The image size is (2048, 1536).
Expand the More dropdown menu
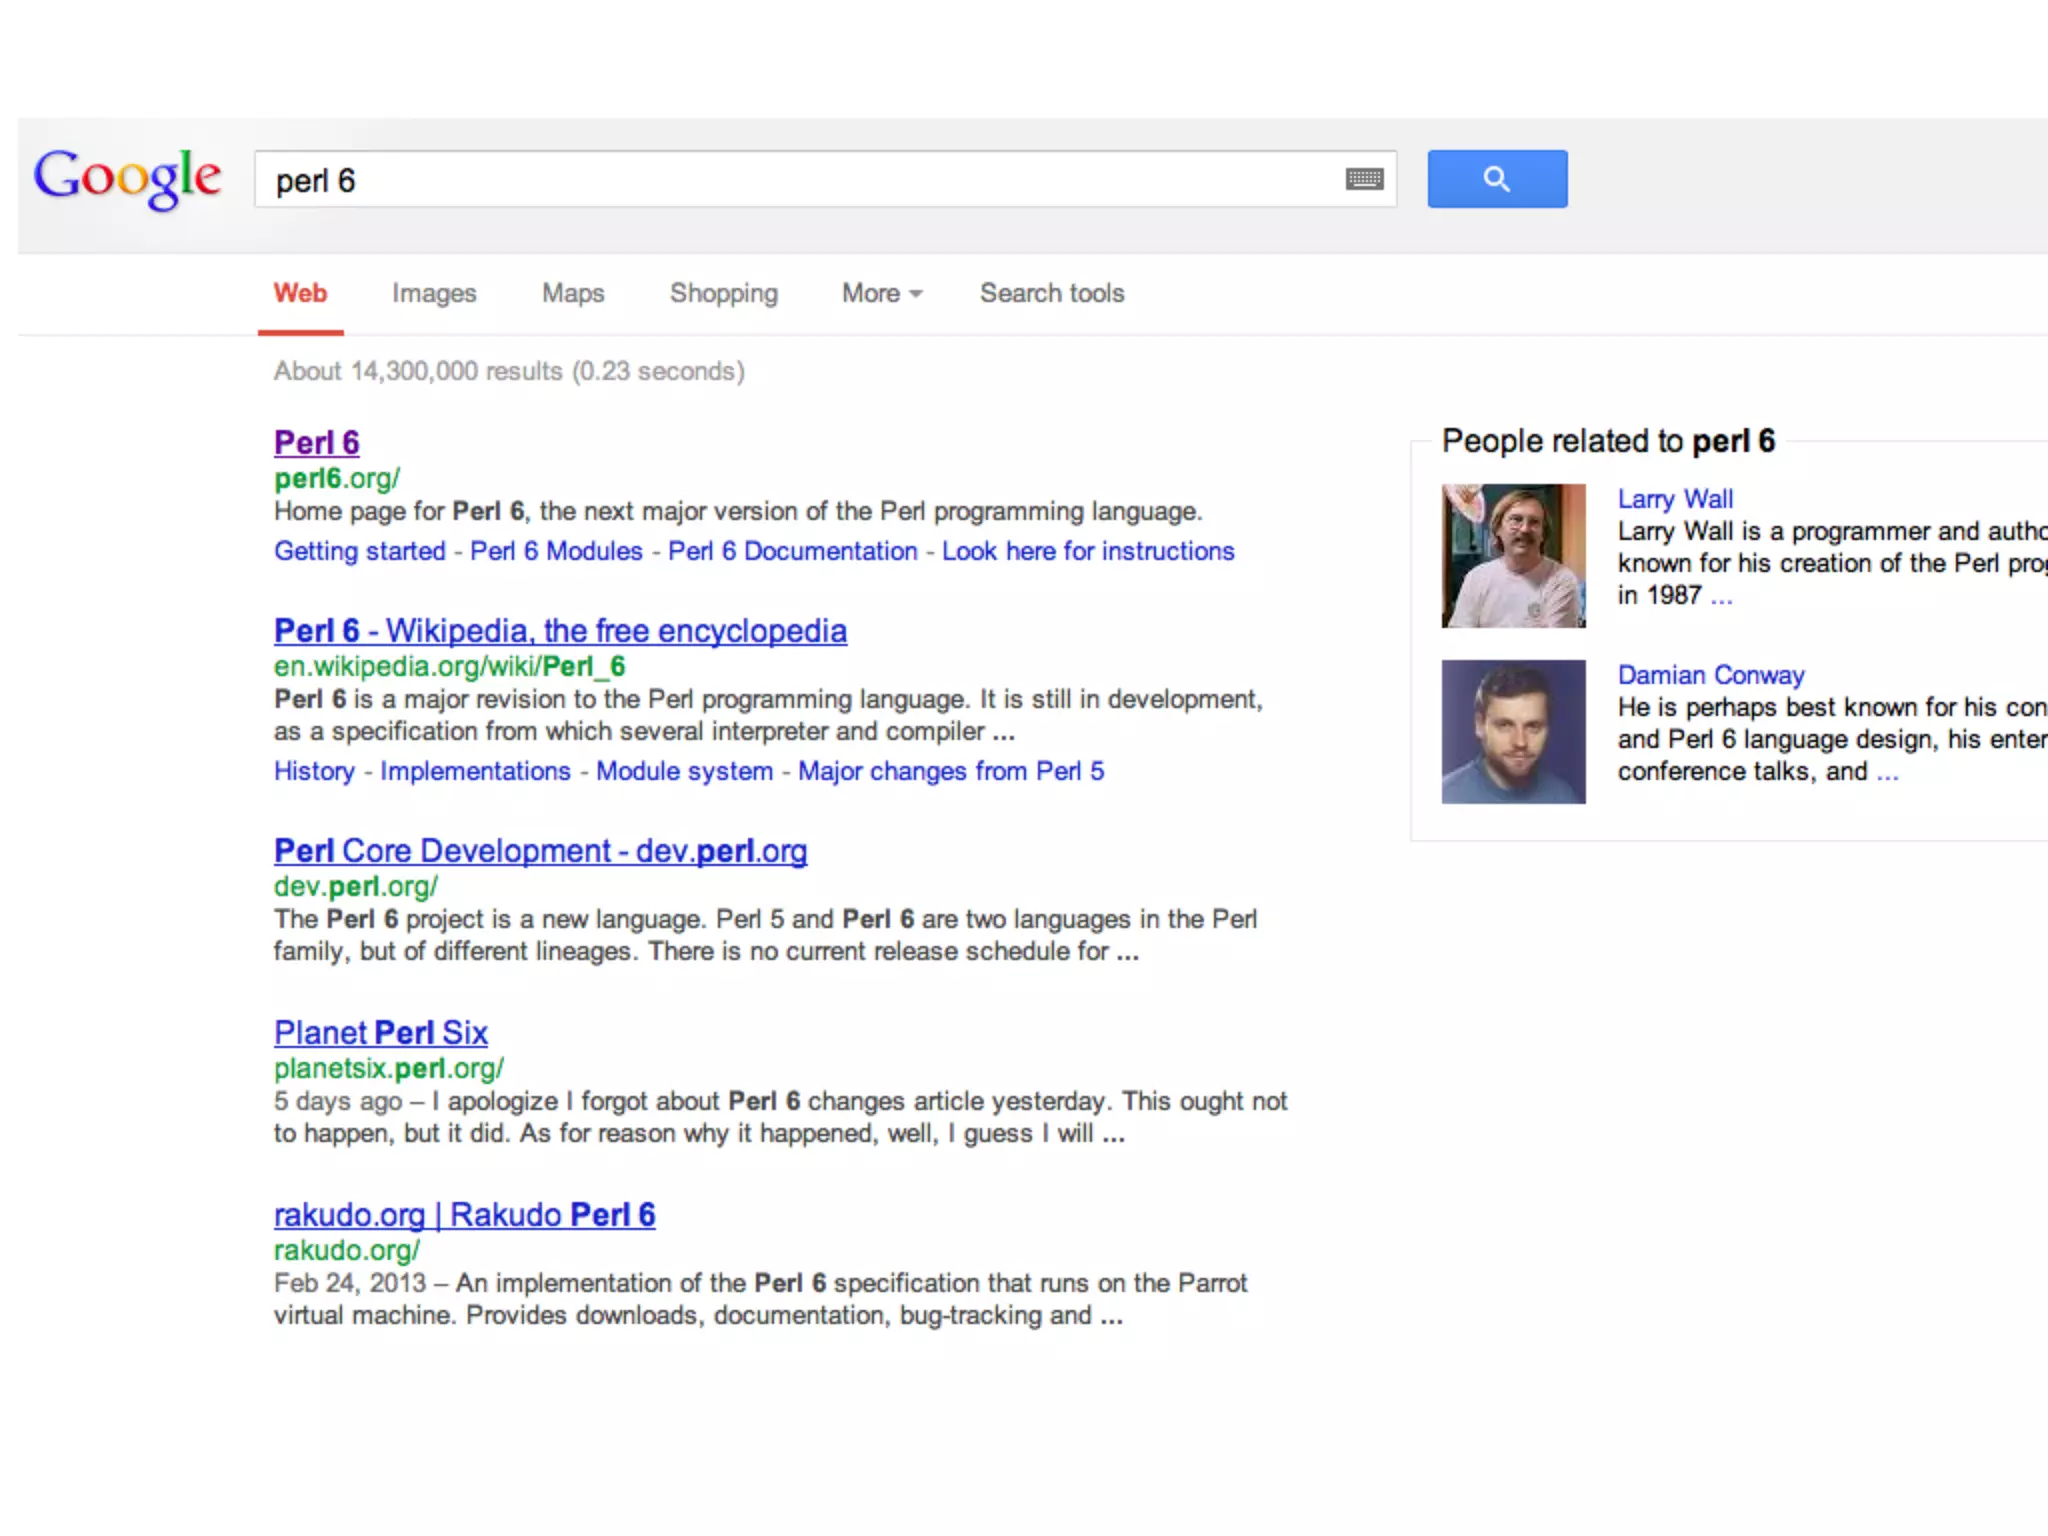881,293
